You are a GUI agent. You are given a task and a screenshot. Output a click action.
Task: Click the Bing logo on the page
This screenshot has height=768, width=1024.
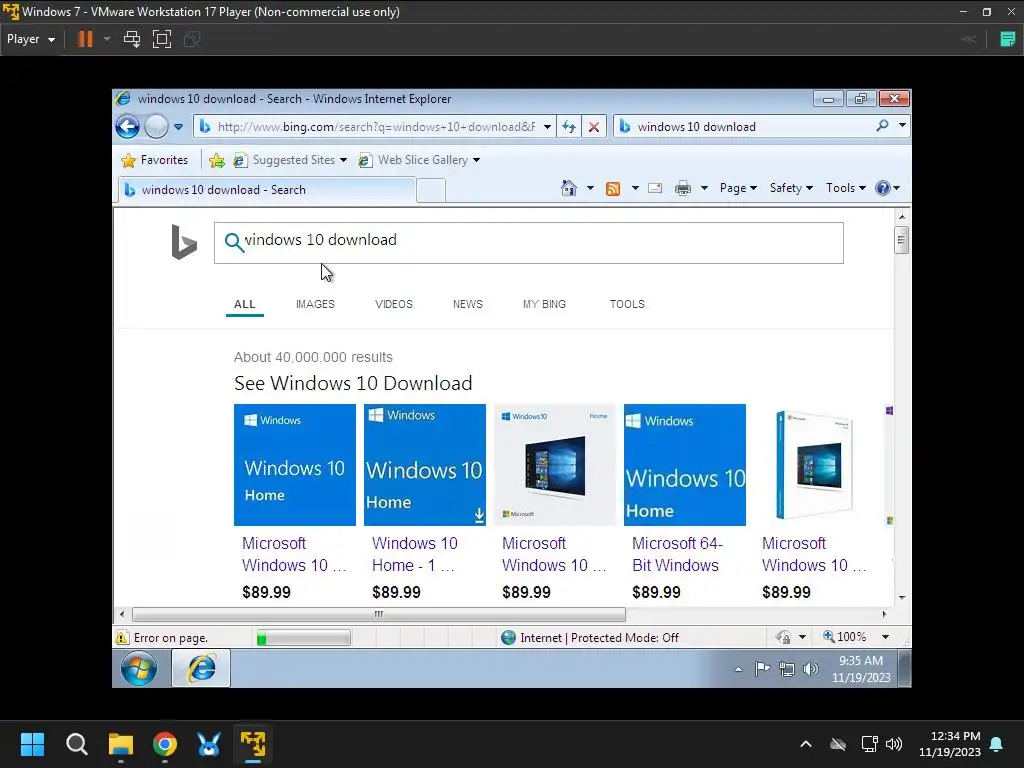pos(184,242)
